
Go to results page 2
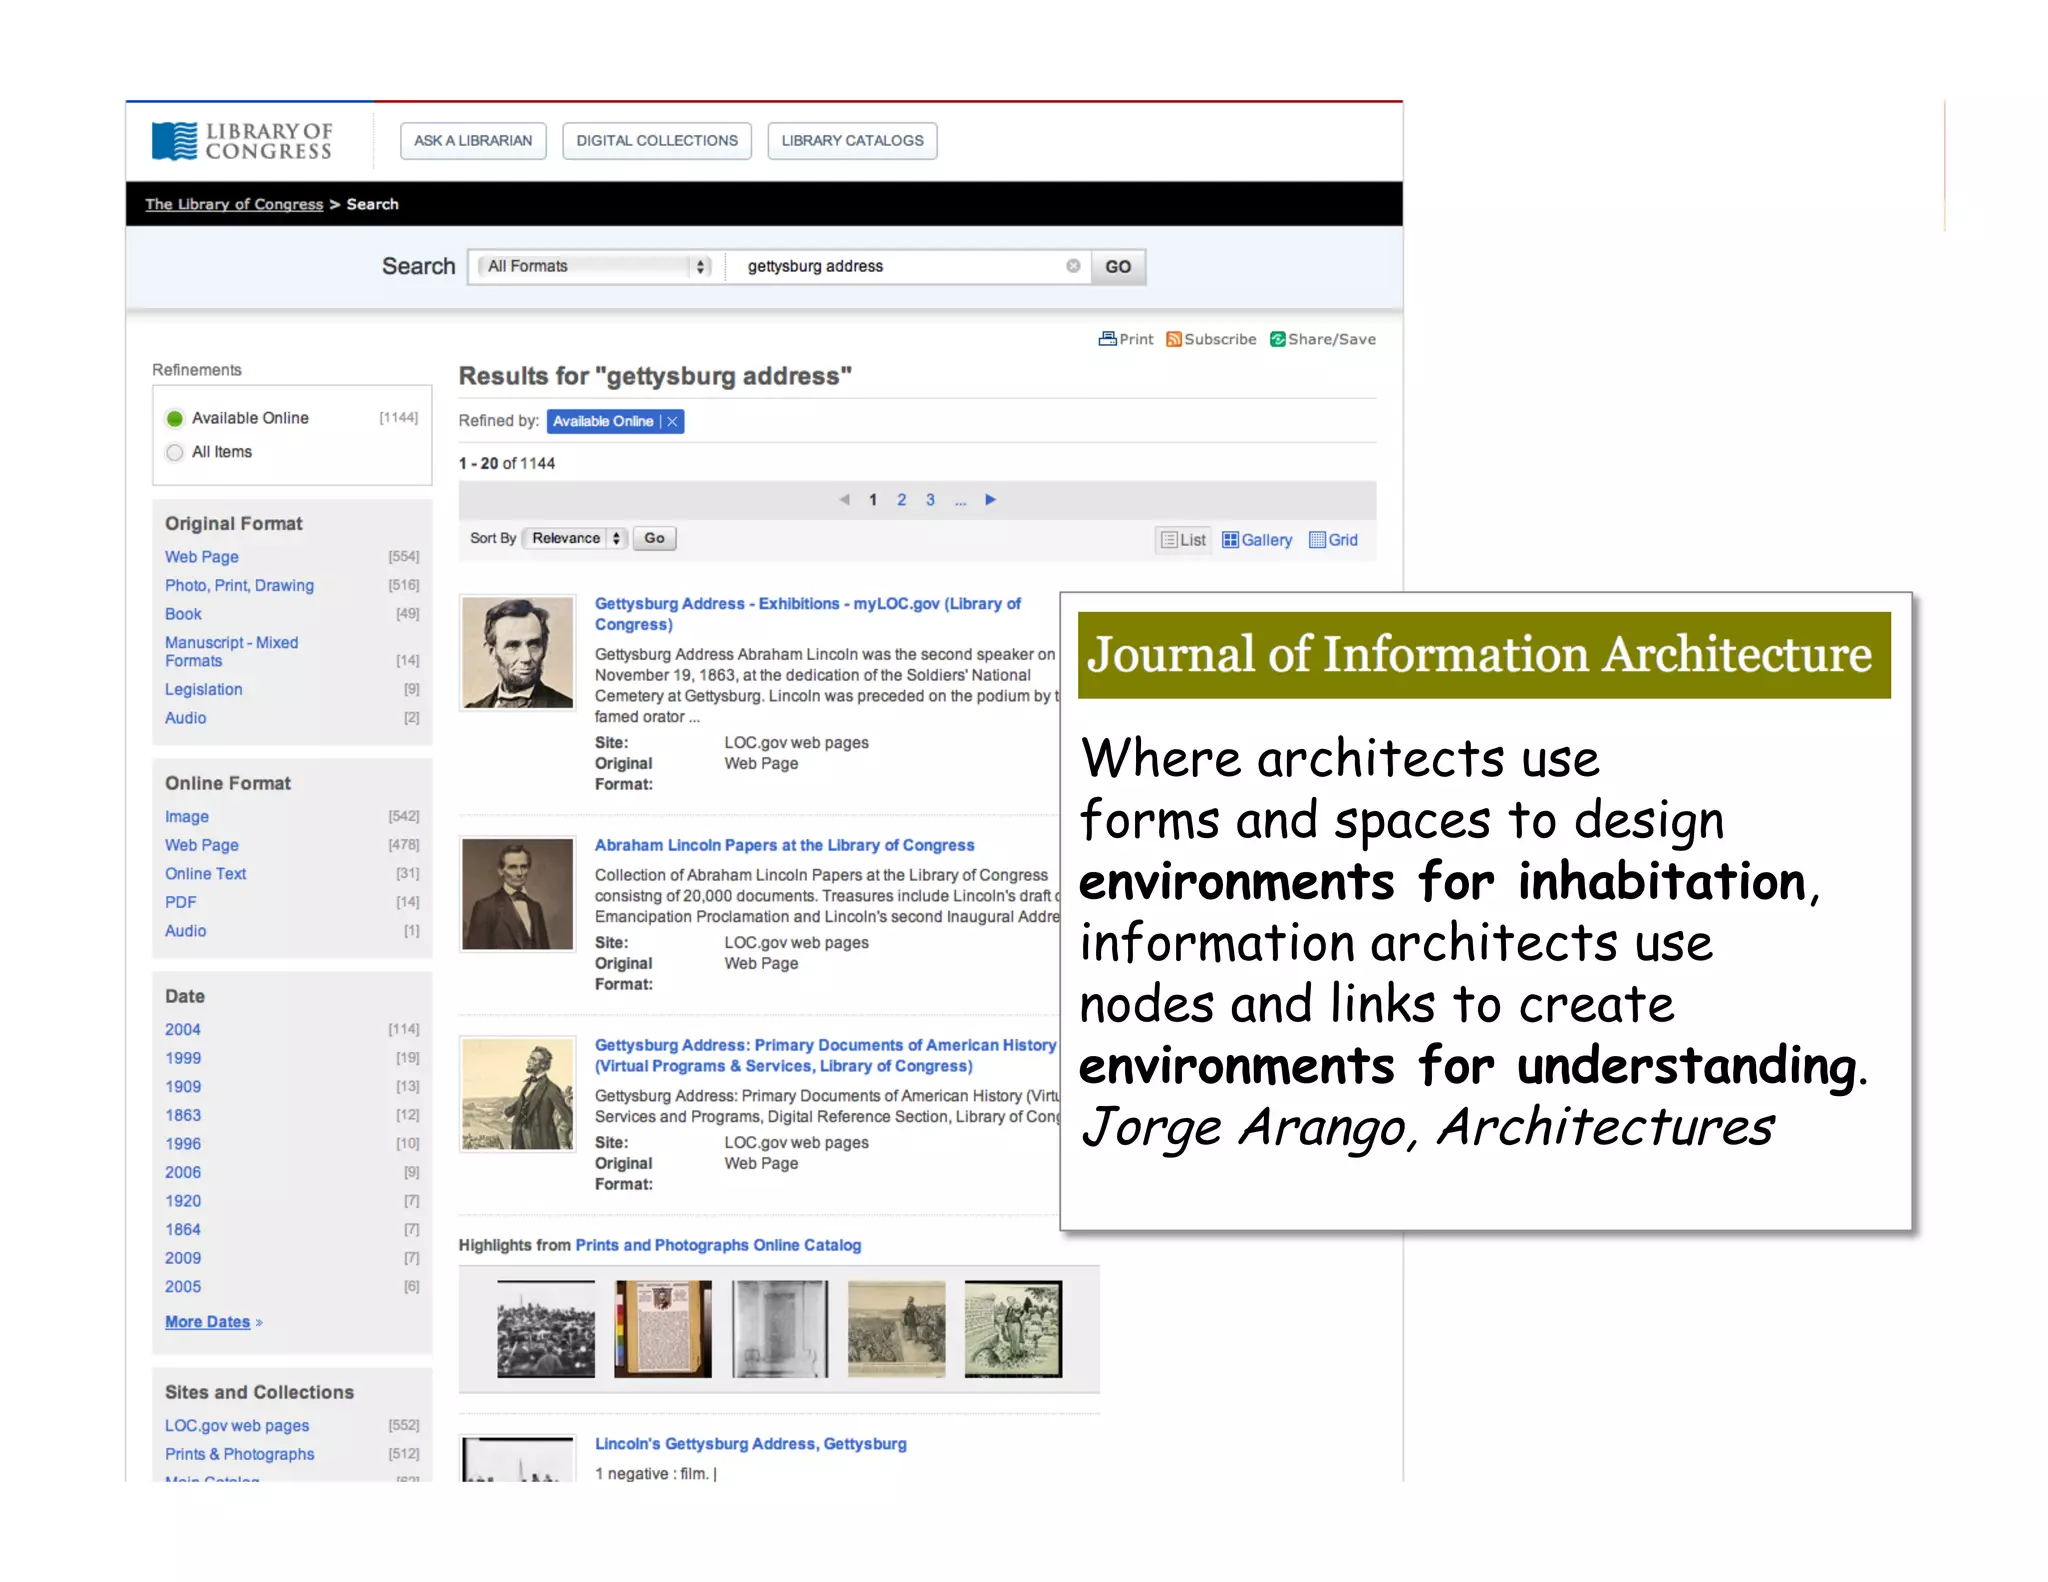[x=901, y=499]
